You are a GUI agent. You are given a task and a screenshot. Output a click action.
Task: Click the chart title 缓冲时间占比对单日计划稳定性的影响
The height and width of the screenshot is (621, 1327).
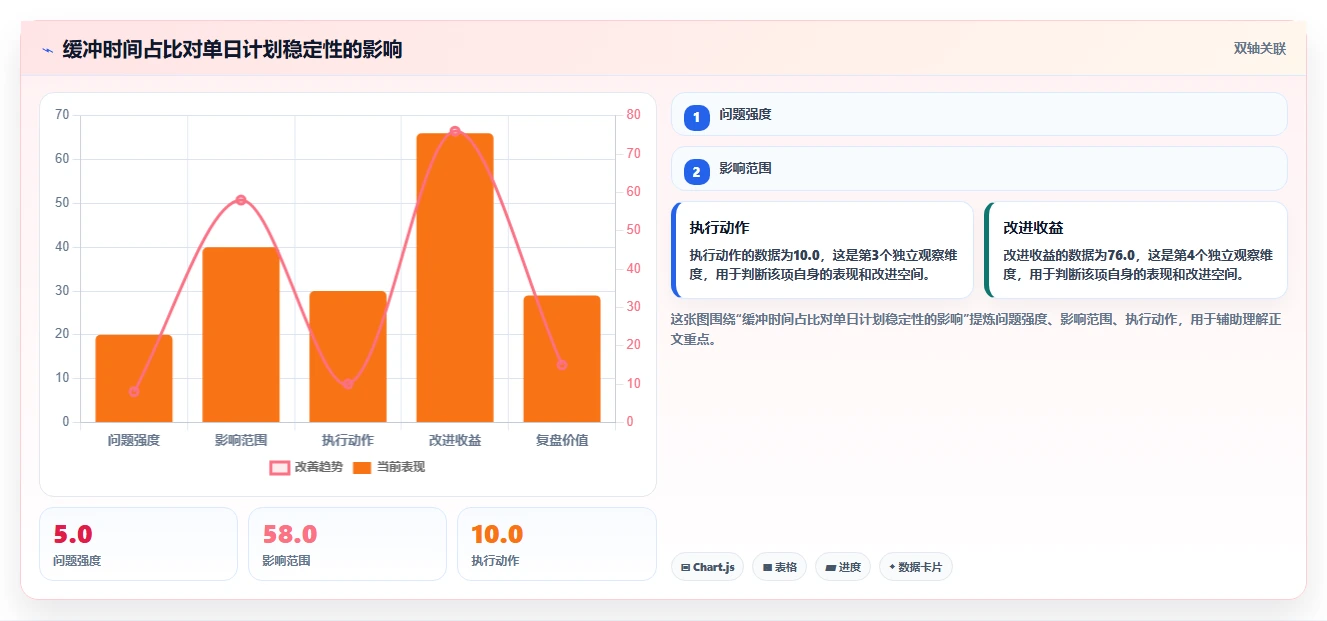232,50
